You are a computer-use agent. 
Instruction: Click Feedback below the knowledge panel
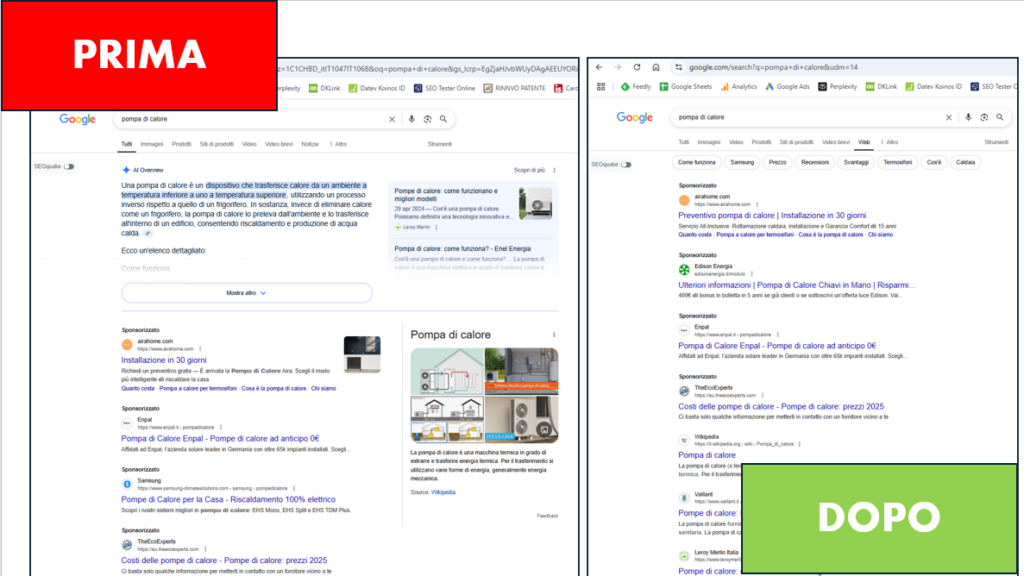point(547,516)
